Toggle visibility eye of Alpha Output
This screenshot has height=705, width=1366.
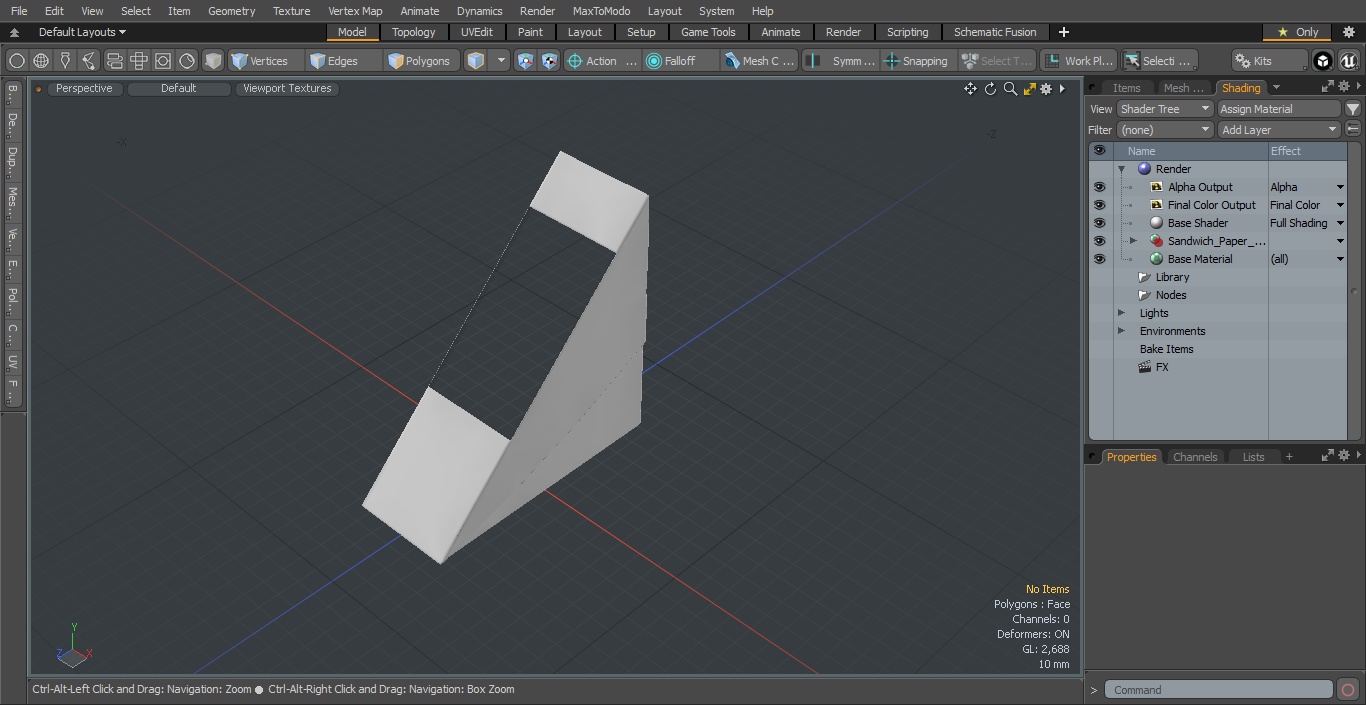coord(1100,187)
